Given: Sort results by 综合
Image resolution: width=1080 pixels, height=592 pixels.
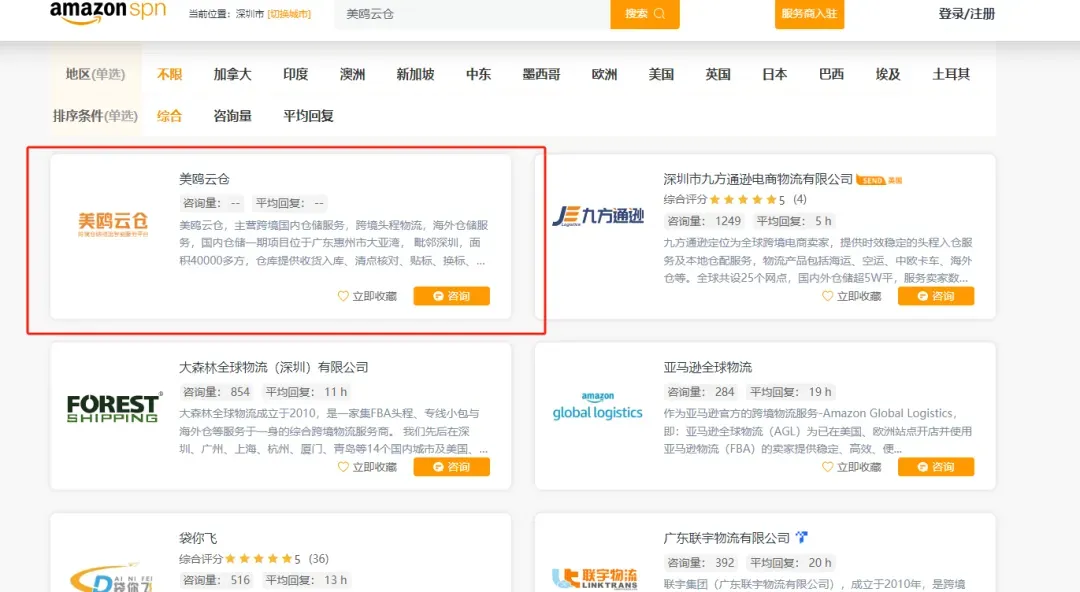Looking at the screenshot, I should point(169,116).
